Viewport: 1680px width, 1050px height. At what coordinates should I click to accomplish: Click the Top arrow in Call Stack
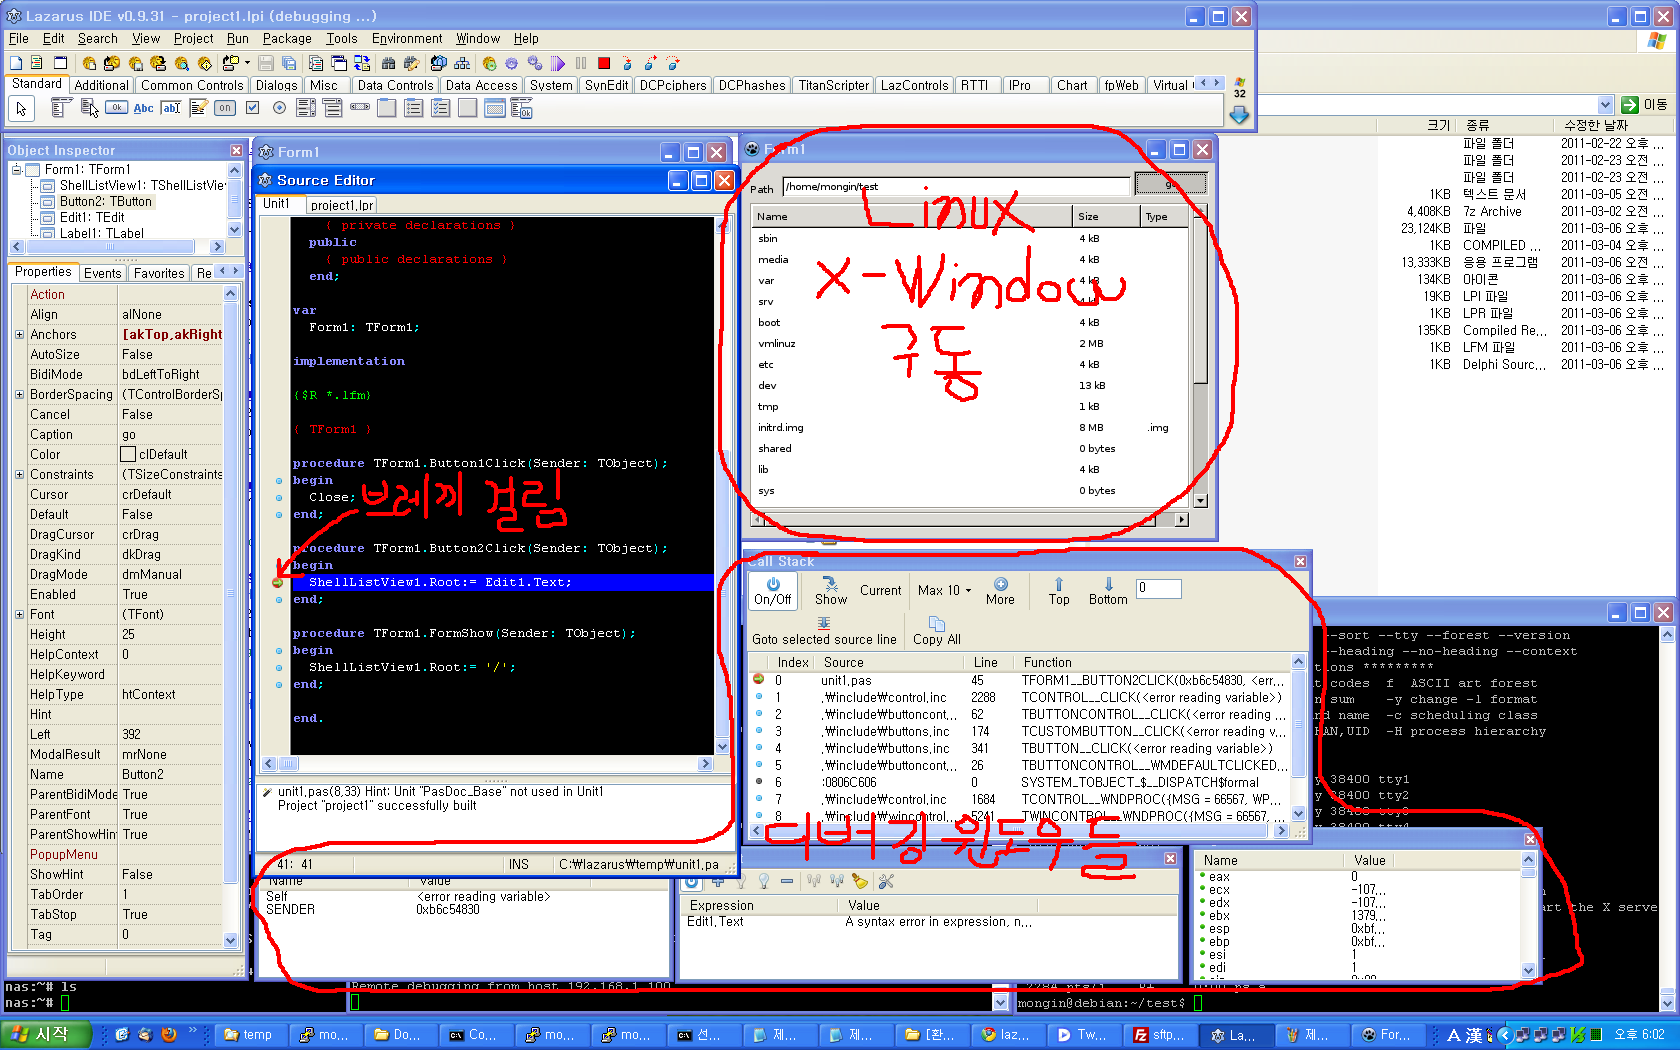1058,590
